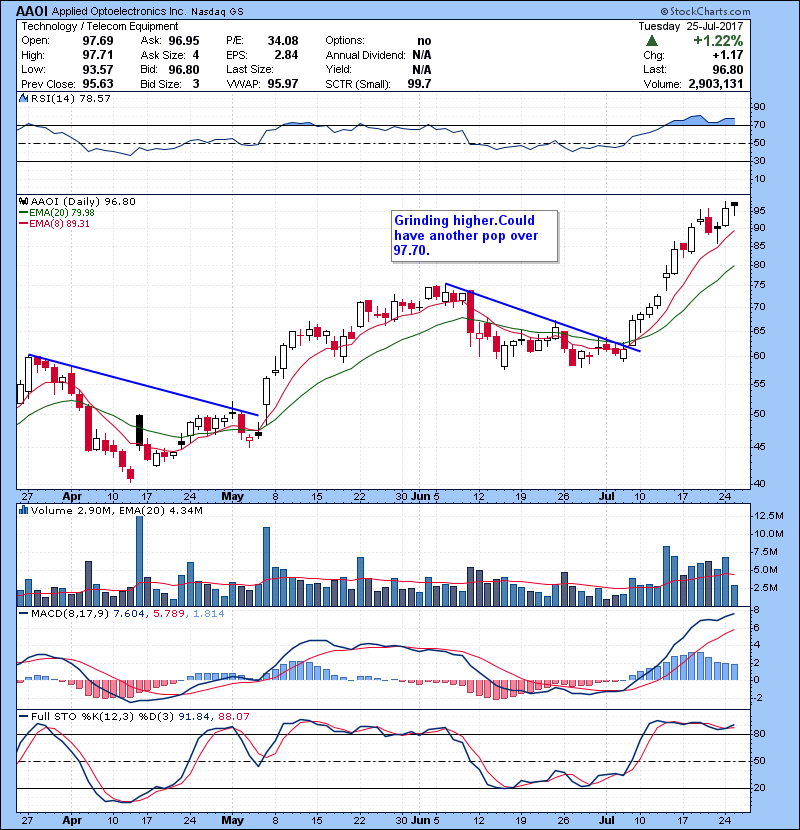Click the Nasdaq GS exchange label

pos(218,12)
